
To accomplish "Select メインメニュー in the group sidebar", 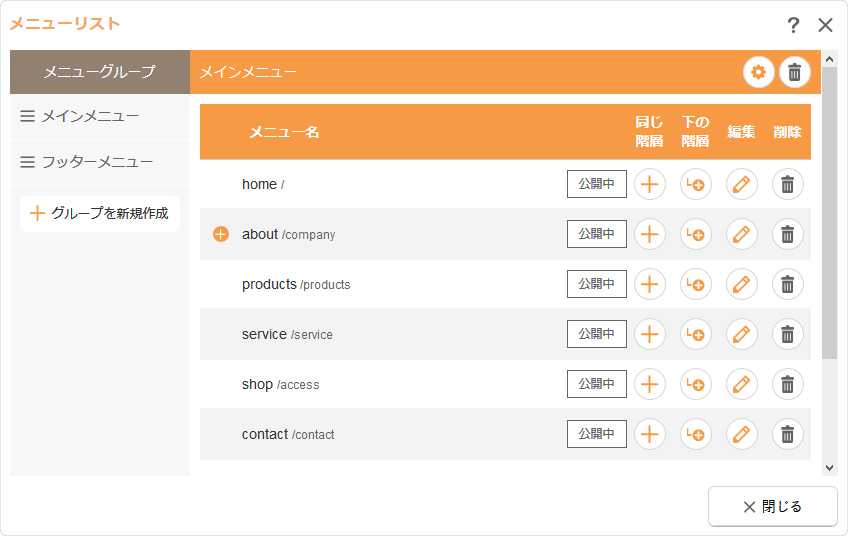I will click(x=90, y=116).
